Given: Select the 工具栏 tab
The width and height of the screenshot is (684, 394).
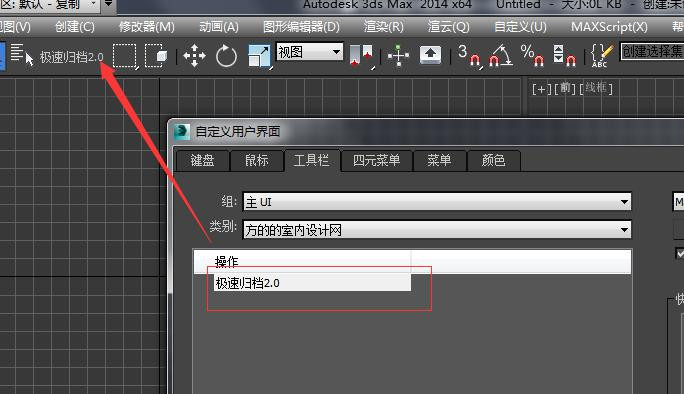Looking at the screenshot, I should (x=311, y=160).
